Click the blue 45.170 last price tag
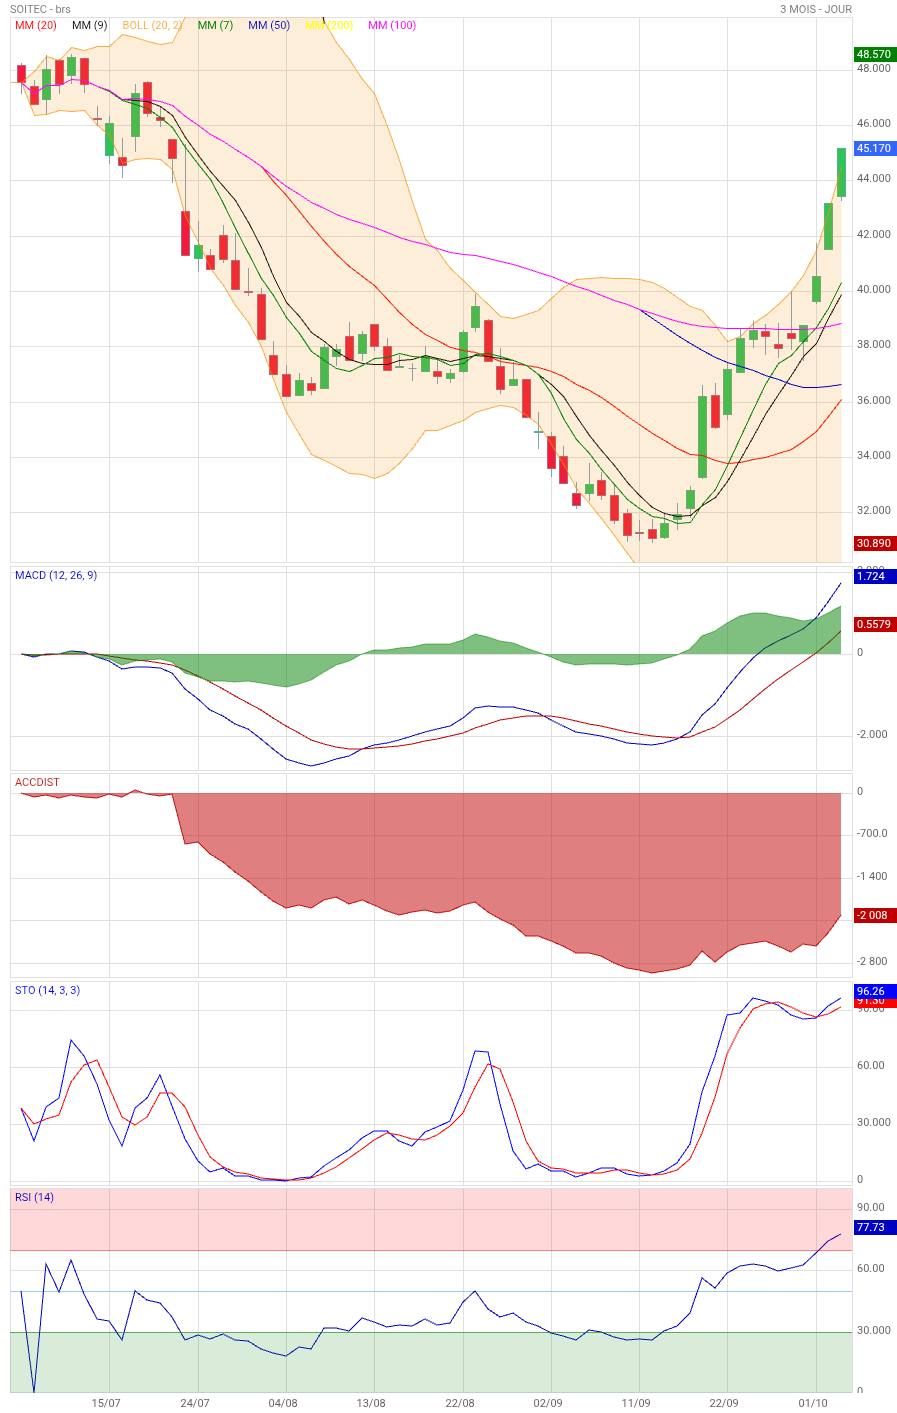 coord(875,148)
